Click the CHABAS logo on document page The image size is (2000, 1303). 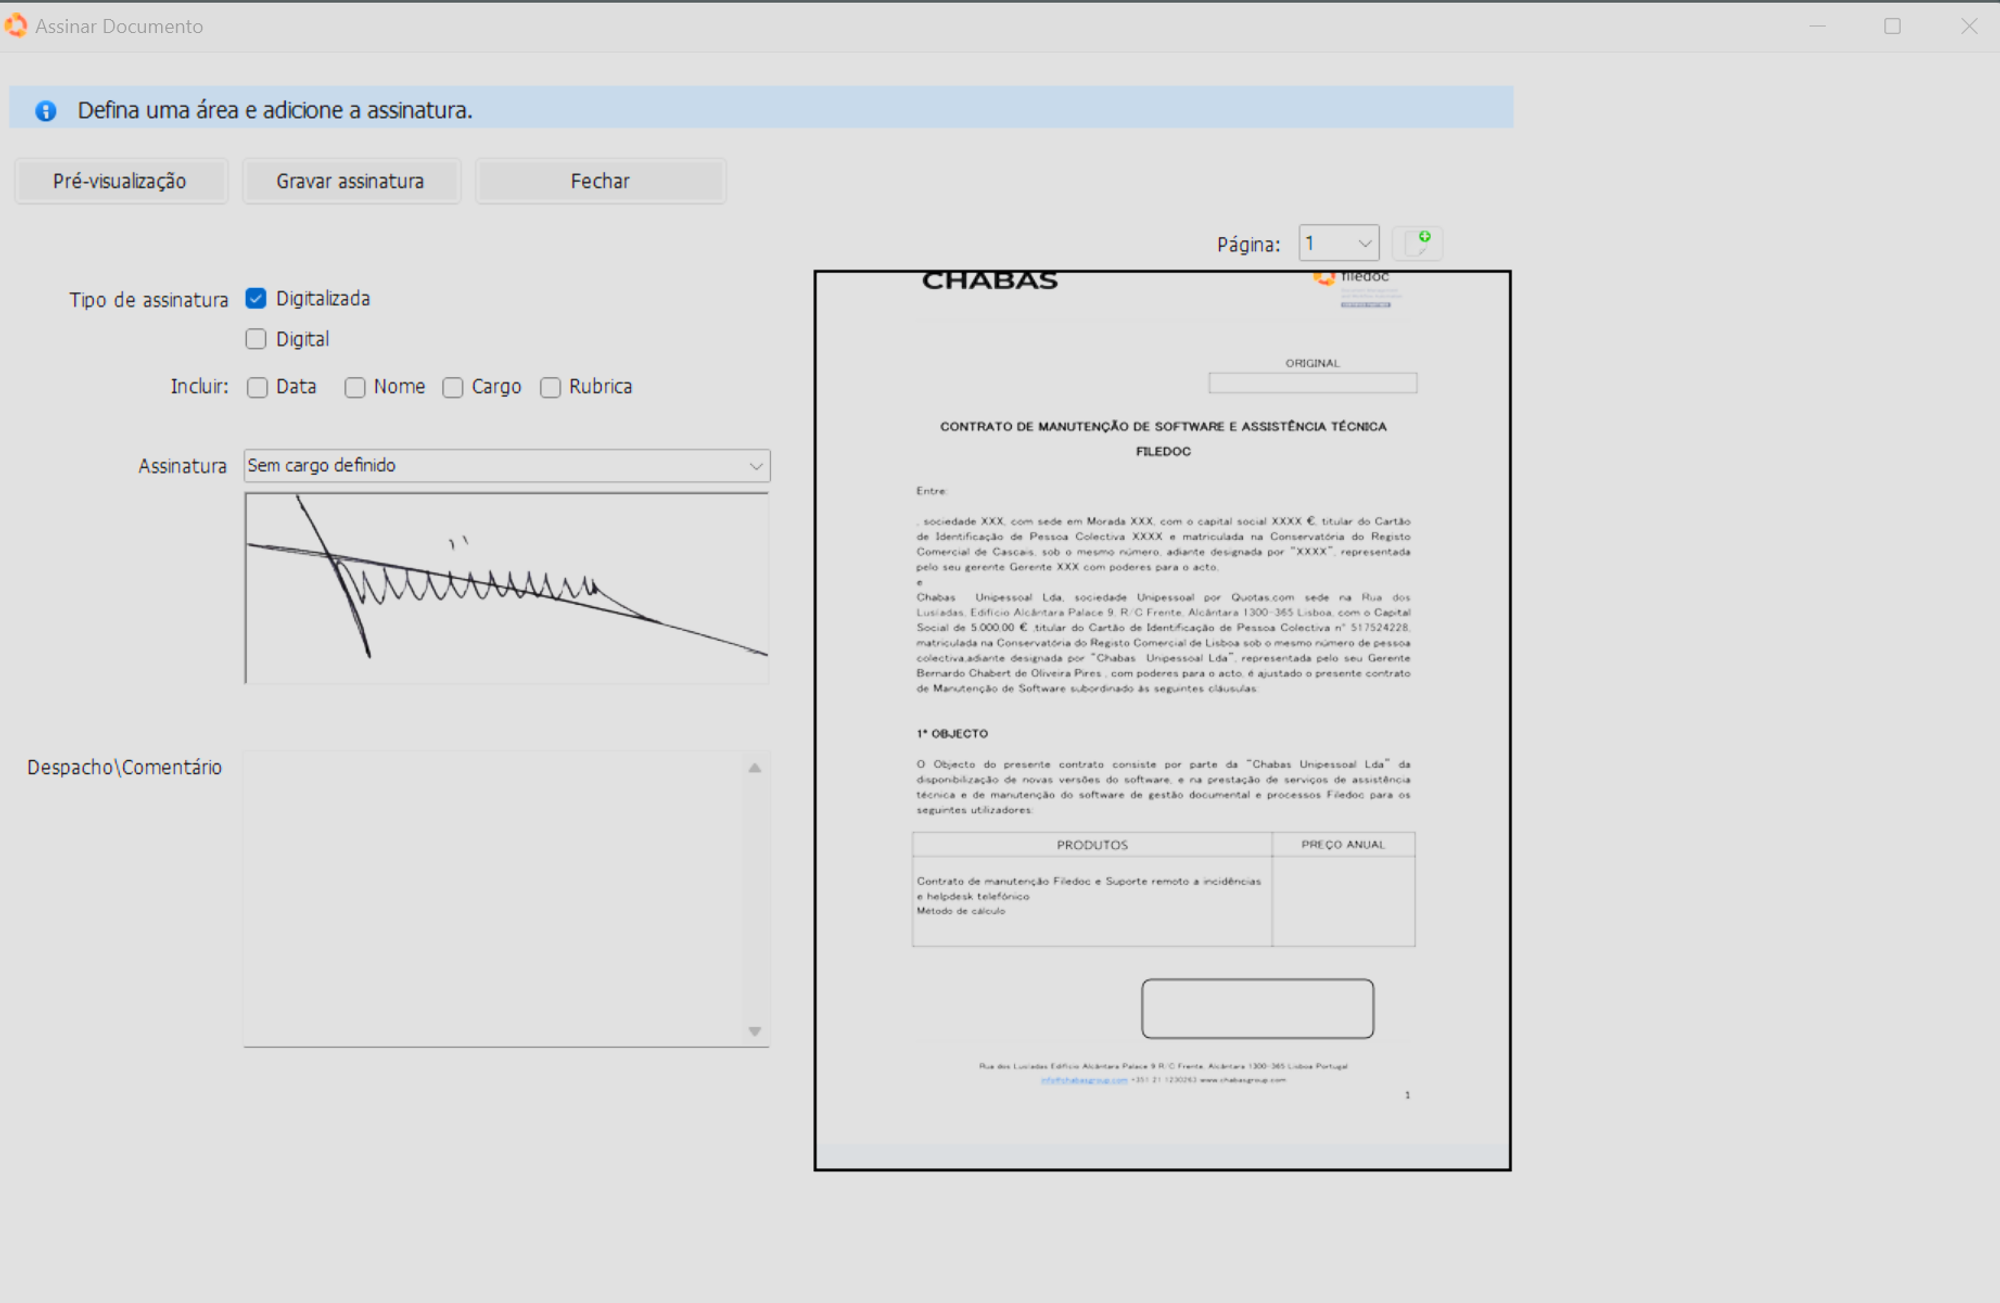coord(990,281)
